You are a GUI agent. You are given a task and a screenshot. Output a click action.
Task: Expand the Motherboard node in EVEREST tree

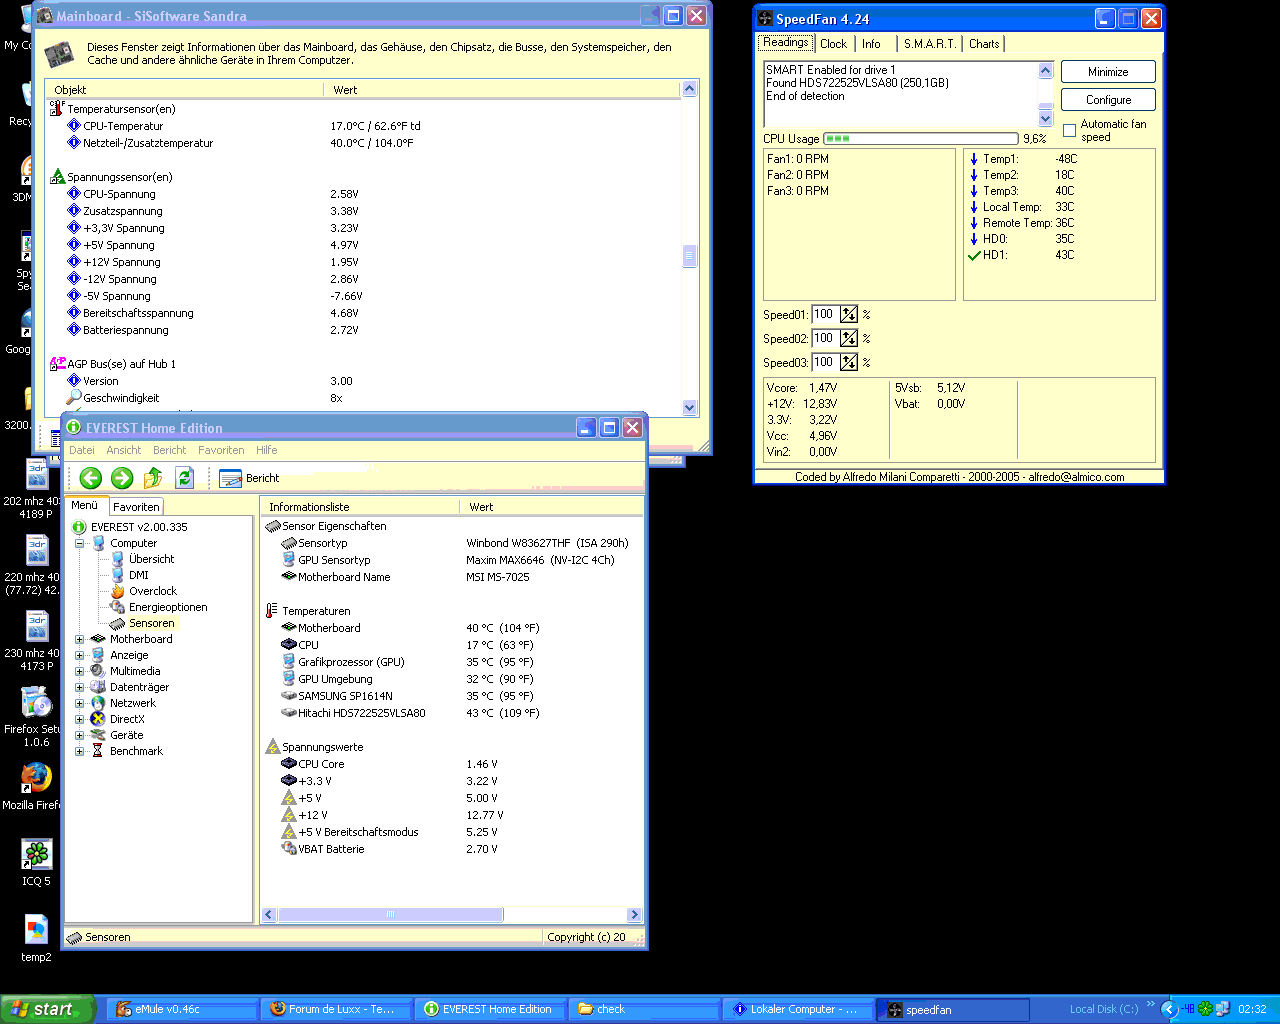coord(79,639)
